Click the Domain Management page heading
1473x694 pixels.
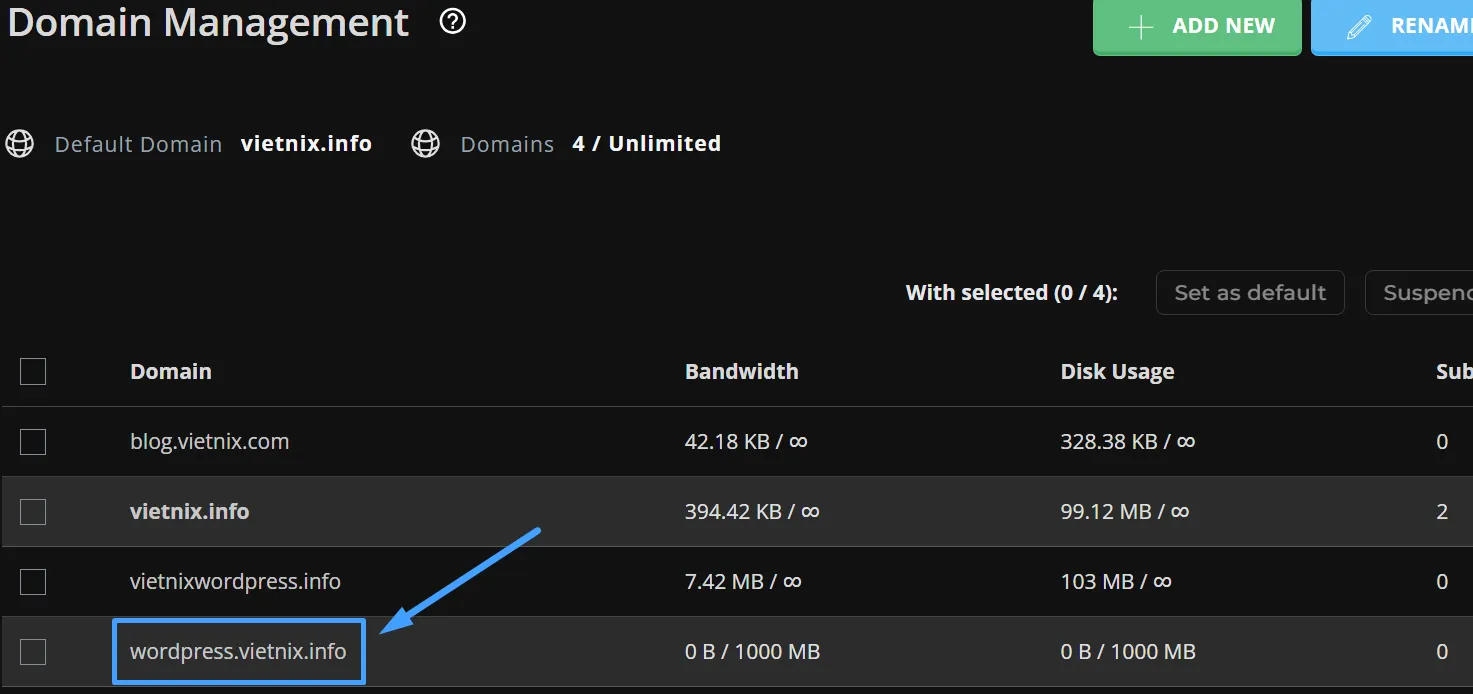coord(209,23)
